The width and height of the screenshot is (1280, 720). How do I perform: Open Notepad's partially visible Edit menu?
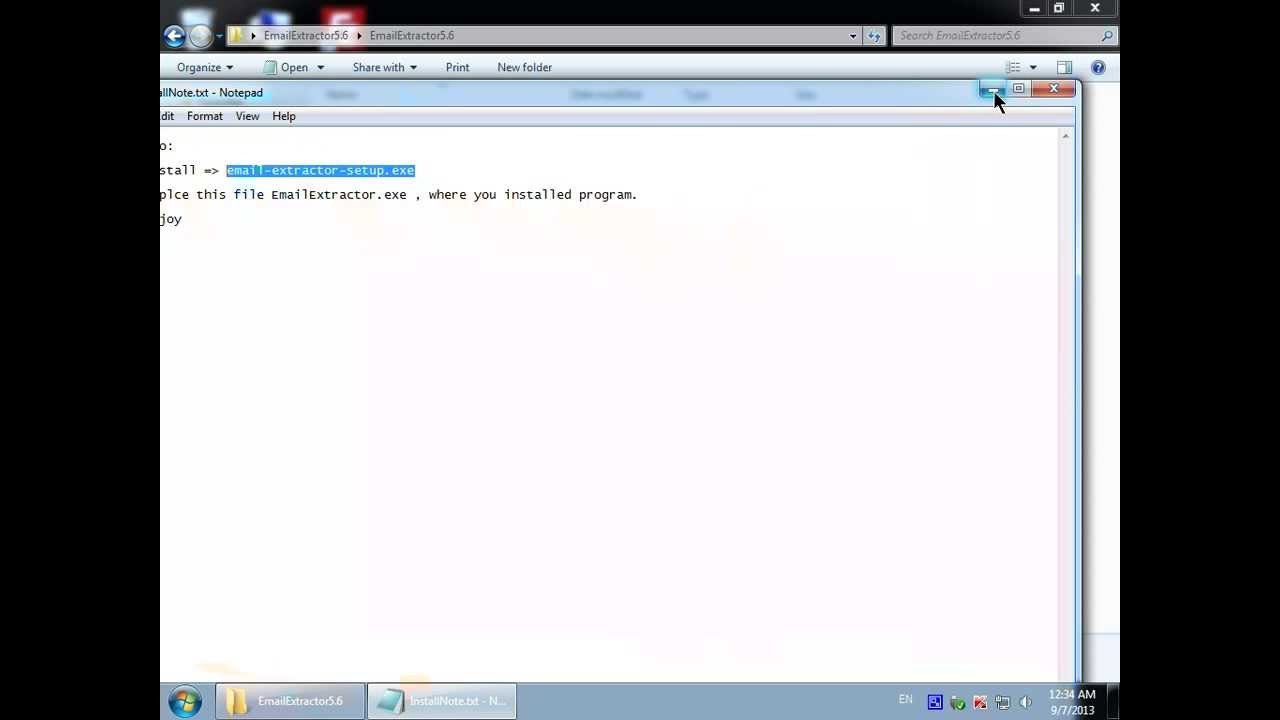(x=167, y=116)
